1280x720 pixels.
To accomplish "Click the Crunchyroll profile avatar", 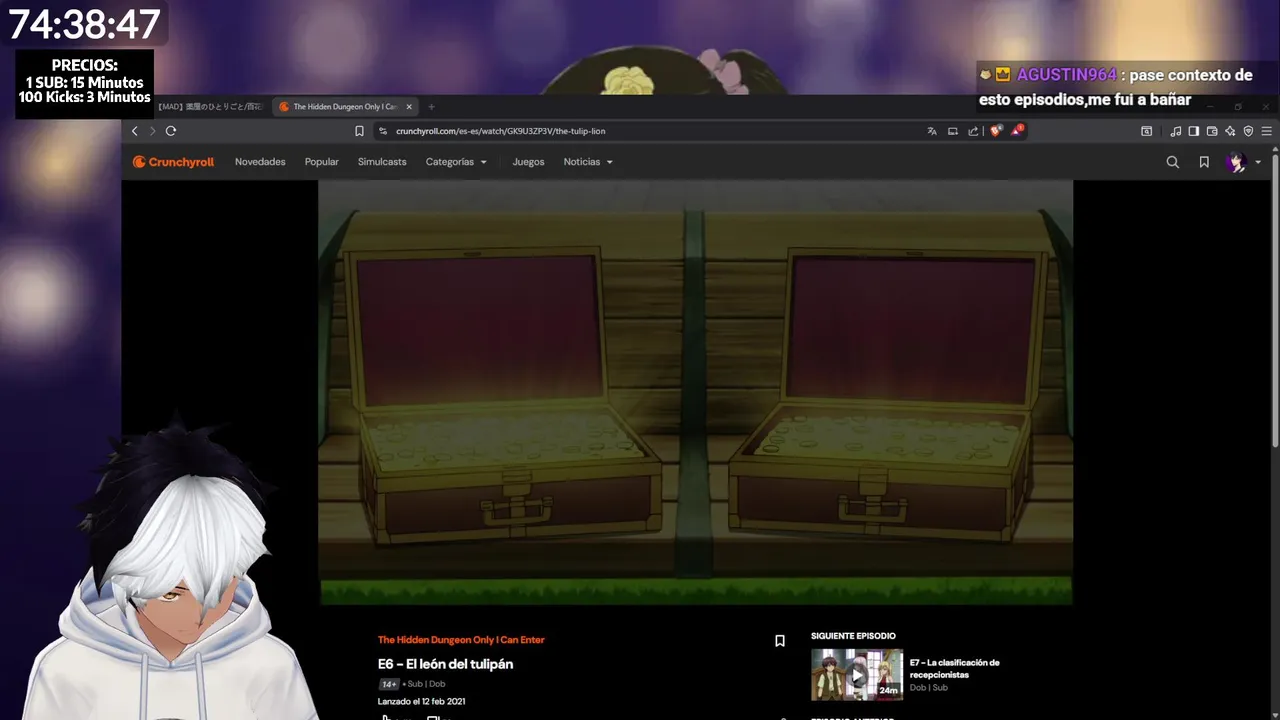I will 1236,162.
